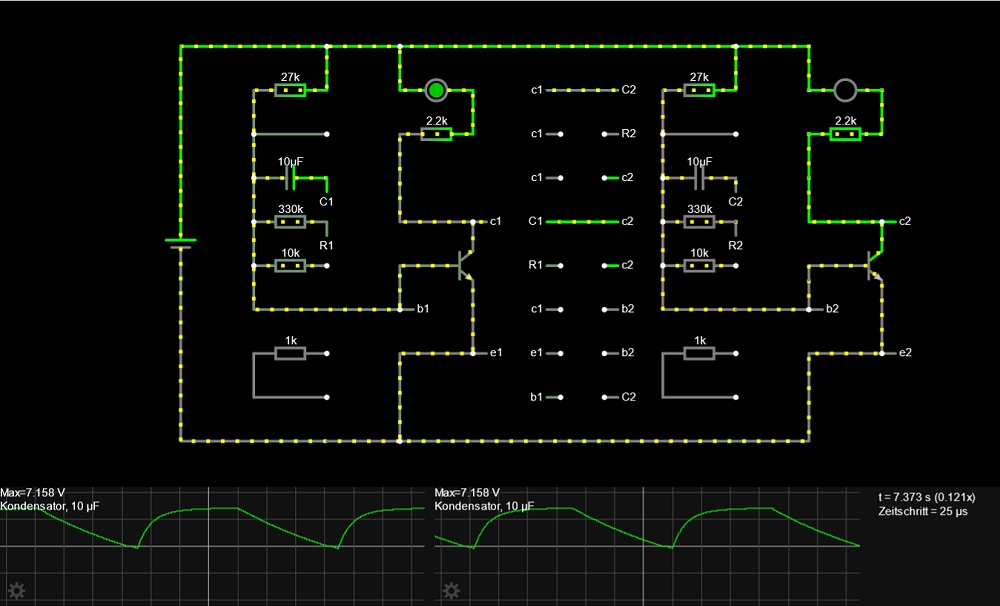
Task: Click the left 2.2k resistor
Action: pyautogui.click(x=436, y=133)
